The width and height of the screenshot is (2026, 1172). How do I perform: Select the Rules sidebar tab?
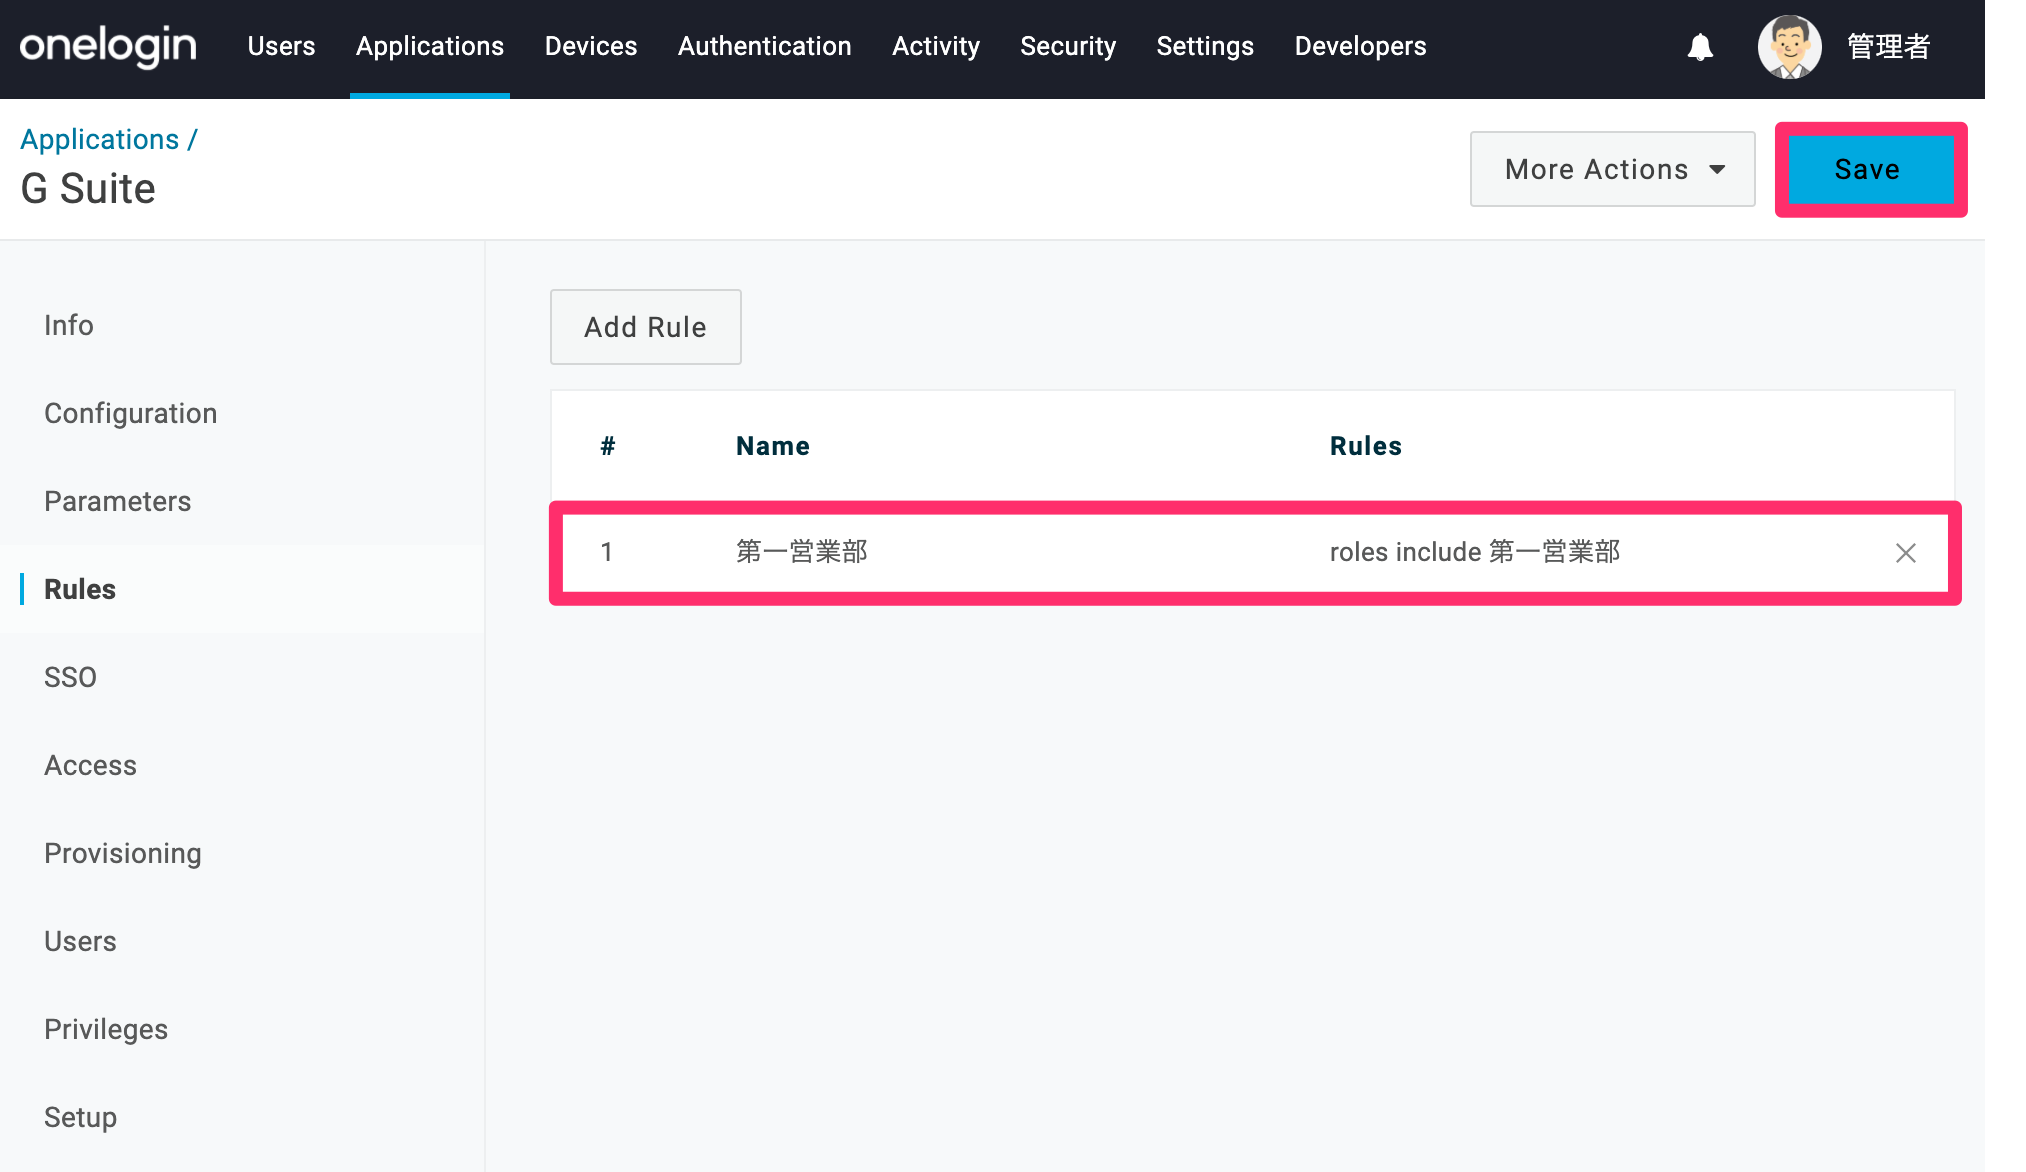point(80,589)
